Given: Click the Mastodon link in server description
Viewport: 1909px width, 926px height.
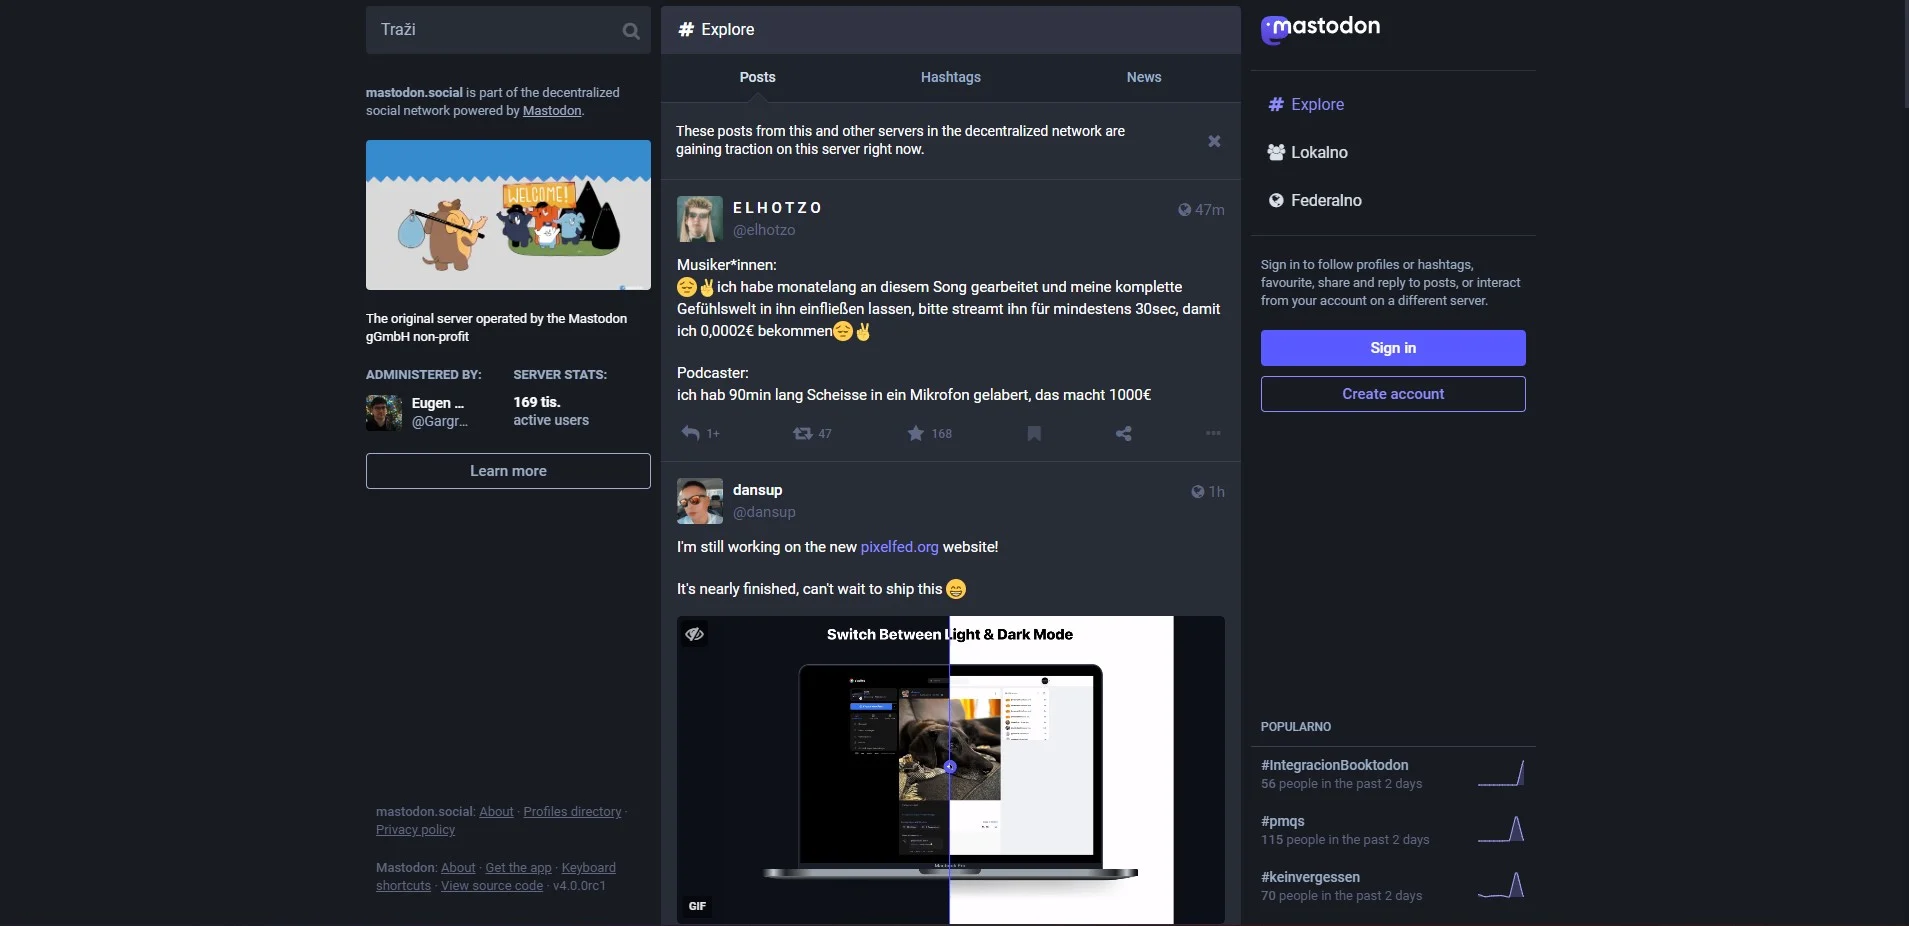Looking at the screenshot, I should pos(552,111).
